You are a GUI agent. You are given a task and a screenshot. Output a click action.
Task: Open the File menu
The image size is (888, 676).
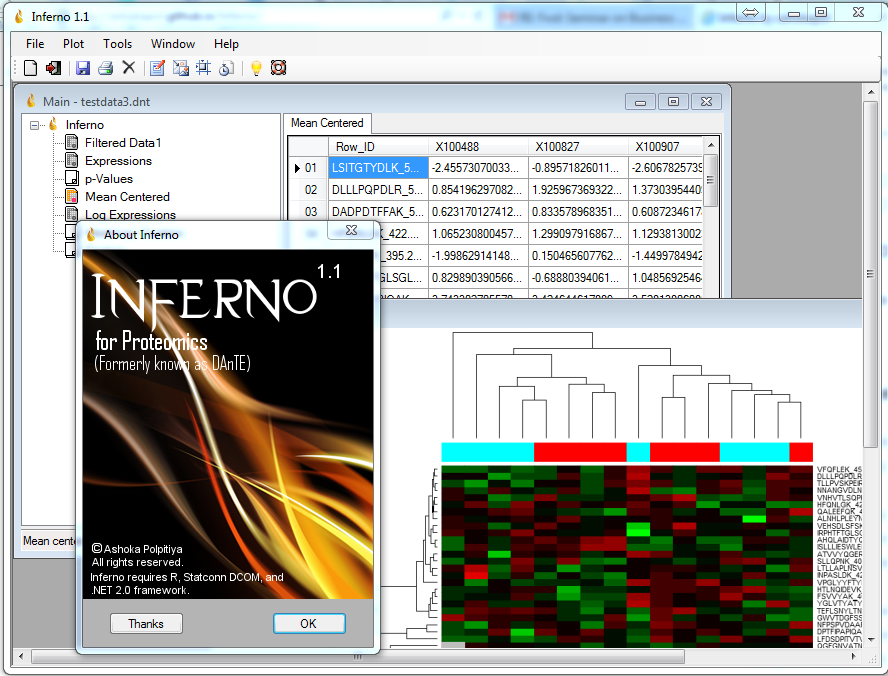[x=35, y=44]
